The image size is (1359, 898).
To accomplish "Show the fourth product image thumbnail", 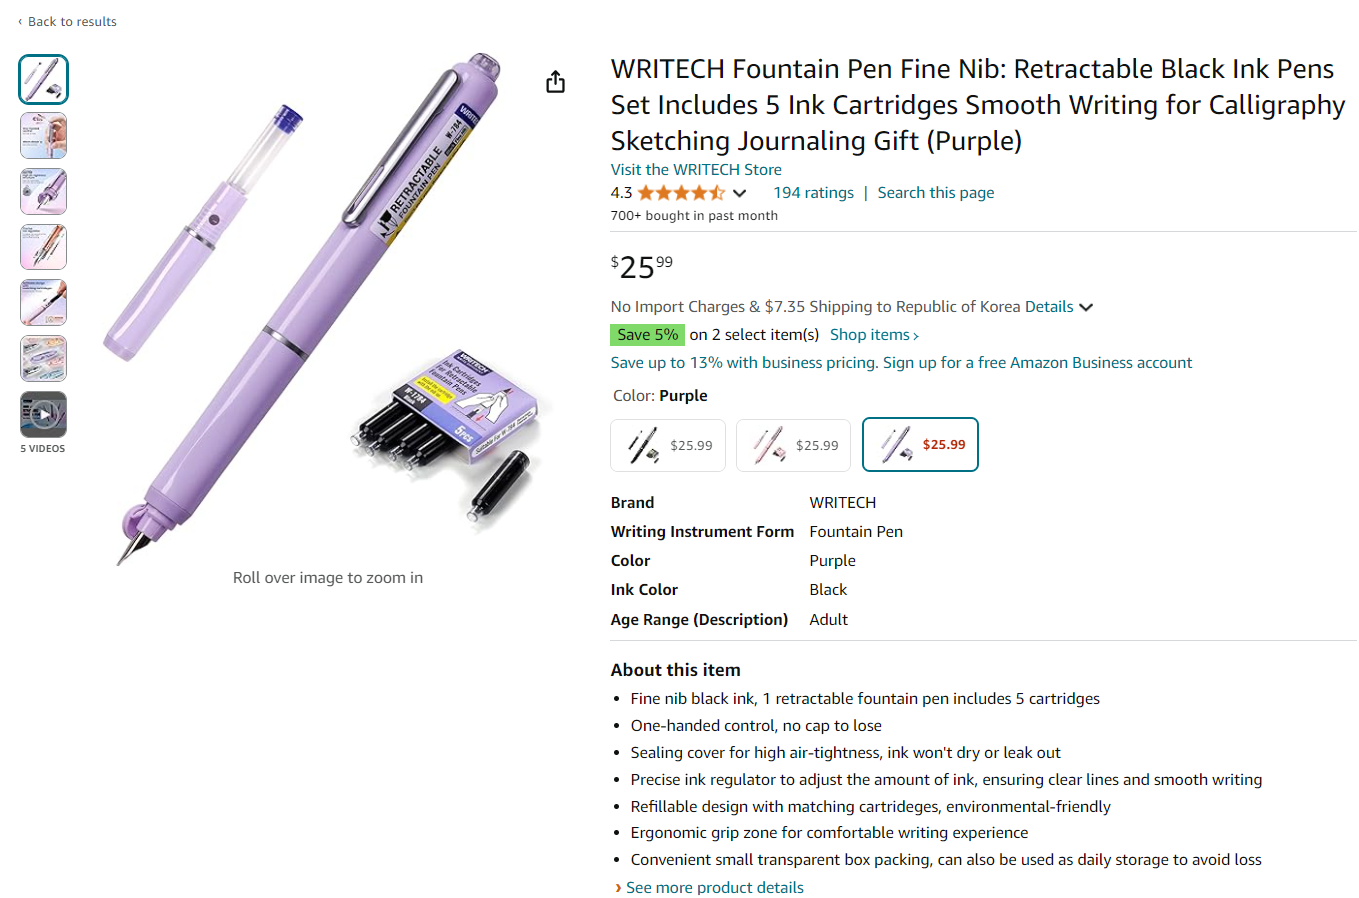I will [x=43, y=247].
